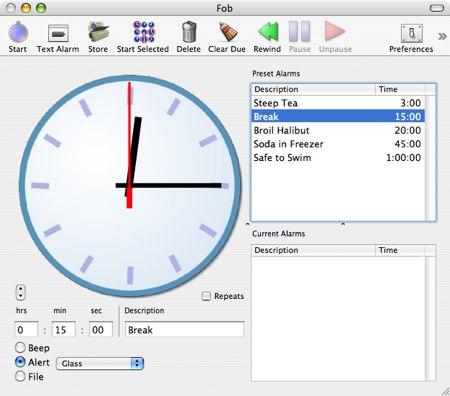Click the Store preset icon
This screenshot has width=450, height=396.
(98, 32)
